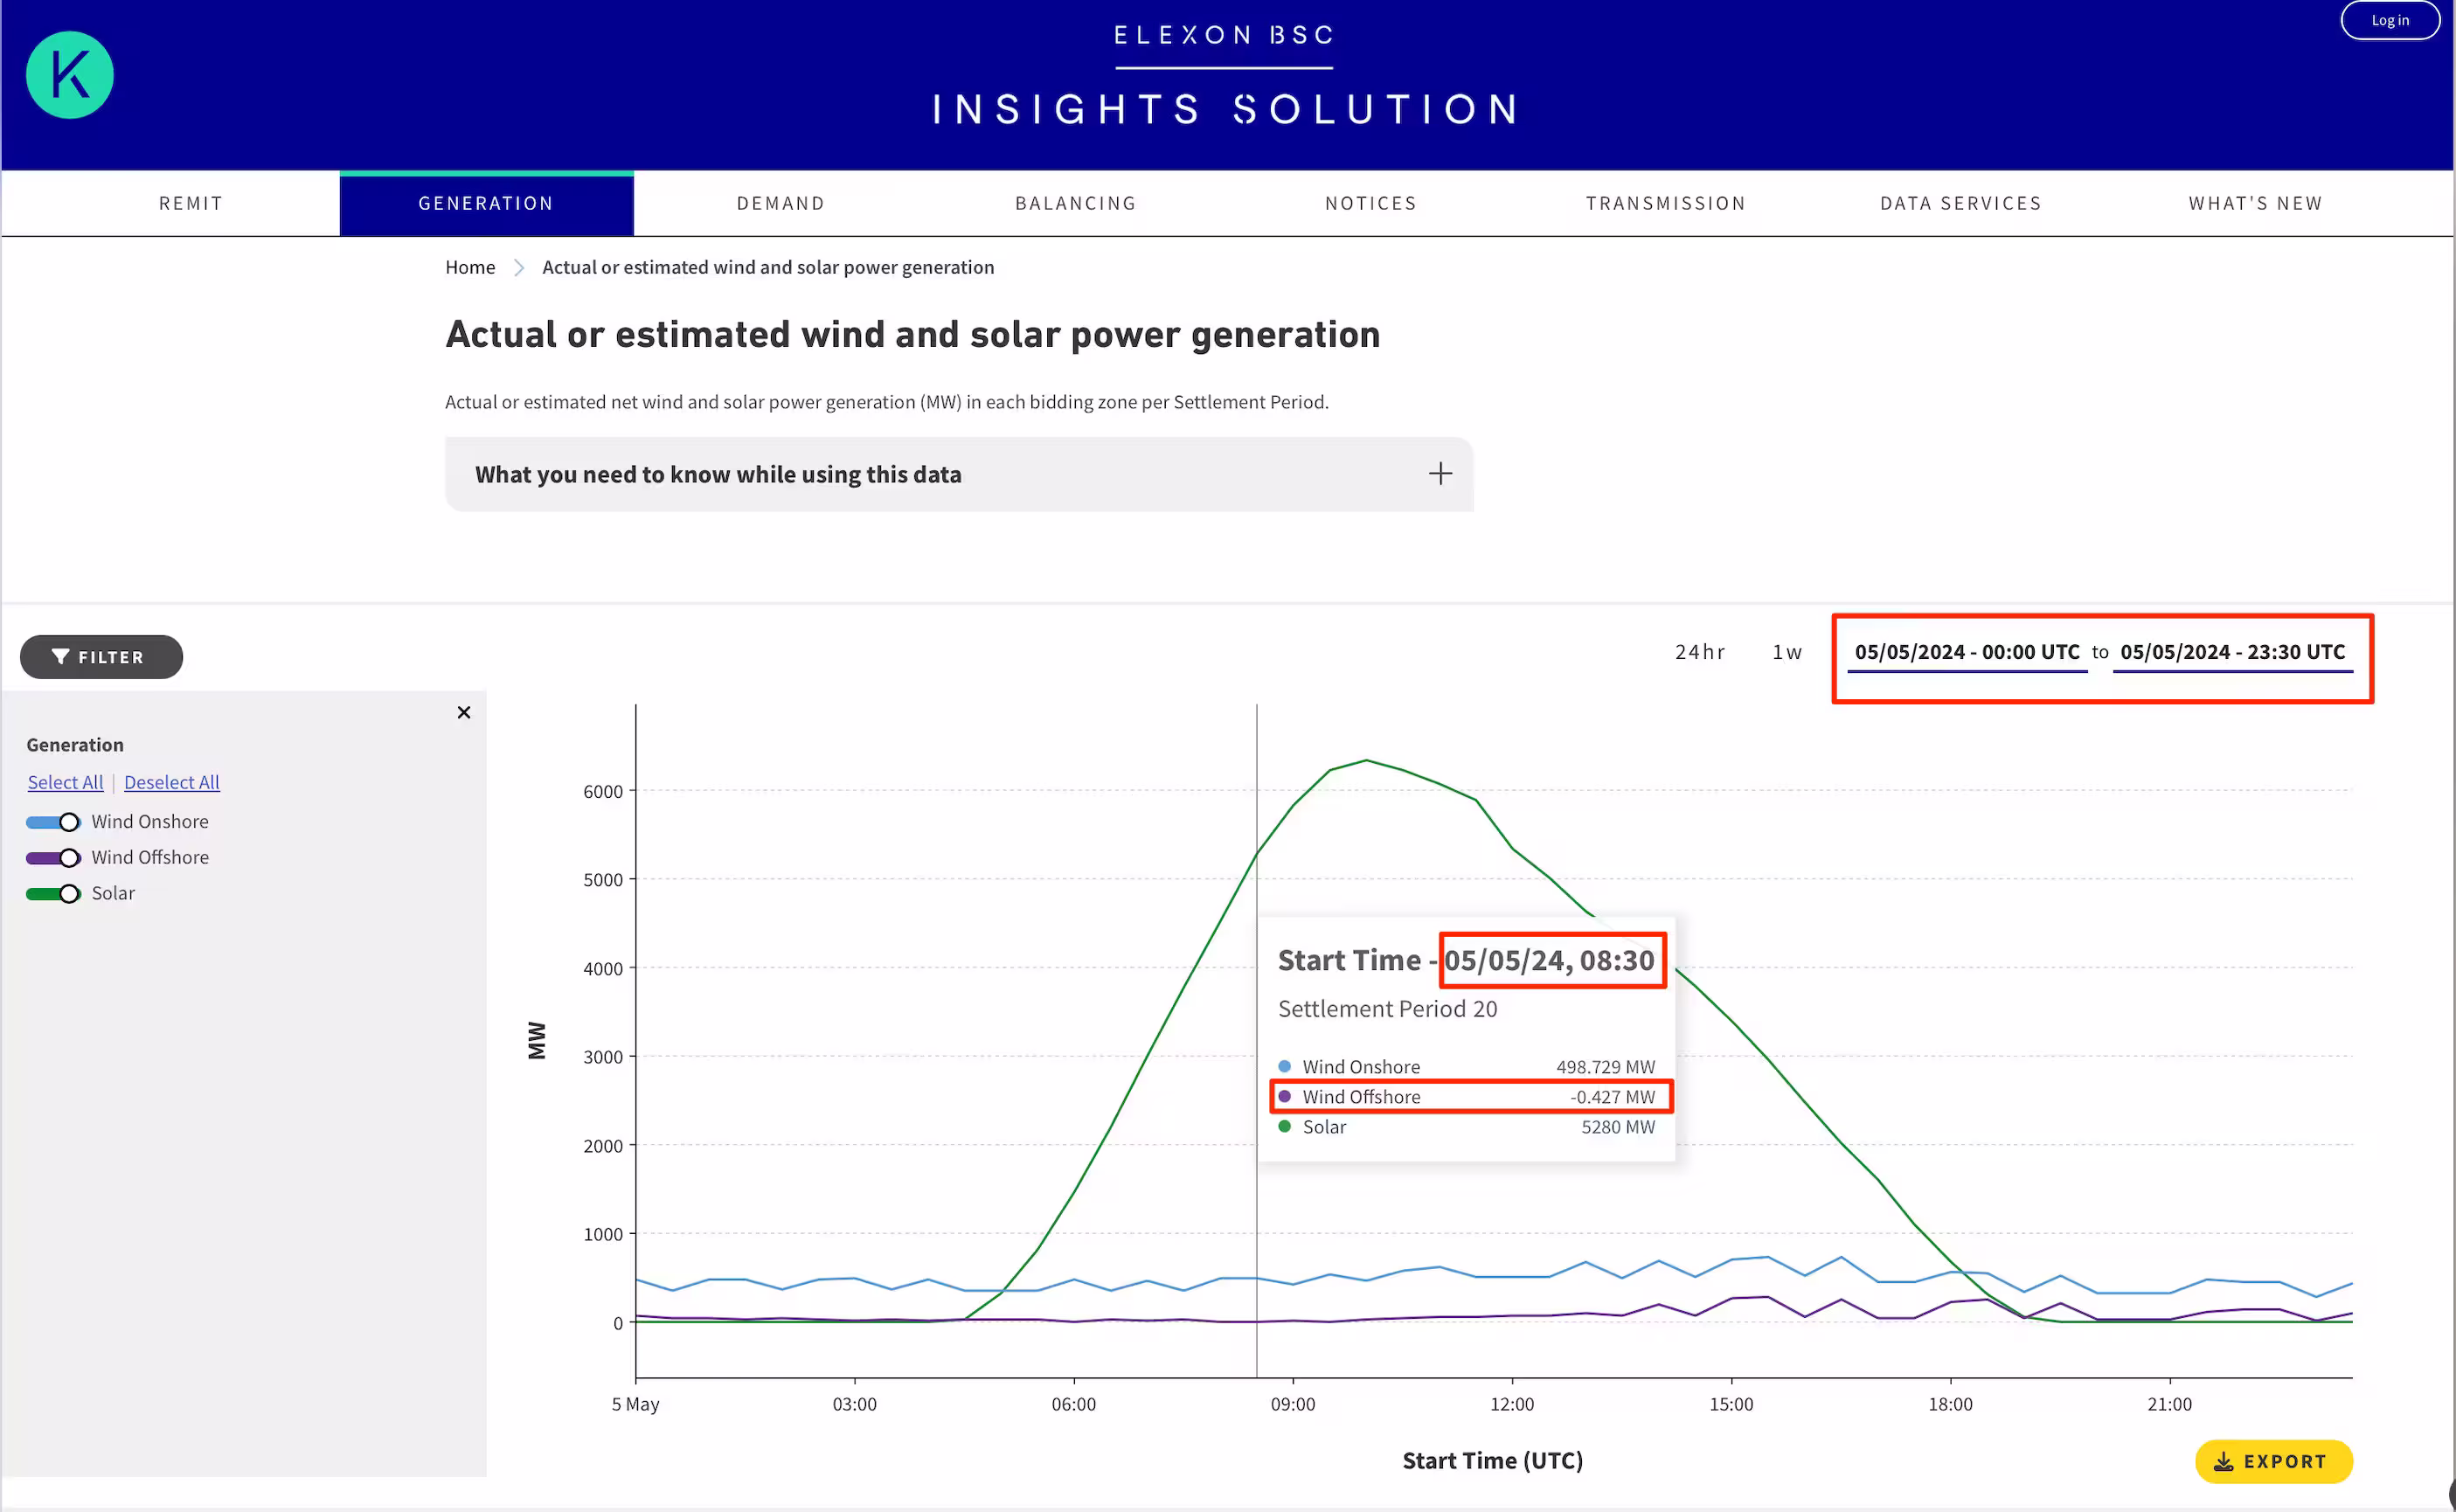The height and width of the screenshot is (1512, 2456).
Task: Turn off the Solar generation toggle
Action: click(54, 894)
